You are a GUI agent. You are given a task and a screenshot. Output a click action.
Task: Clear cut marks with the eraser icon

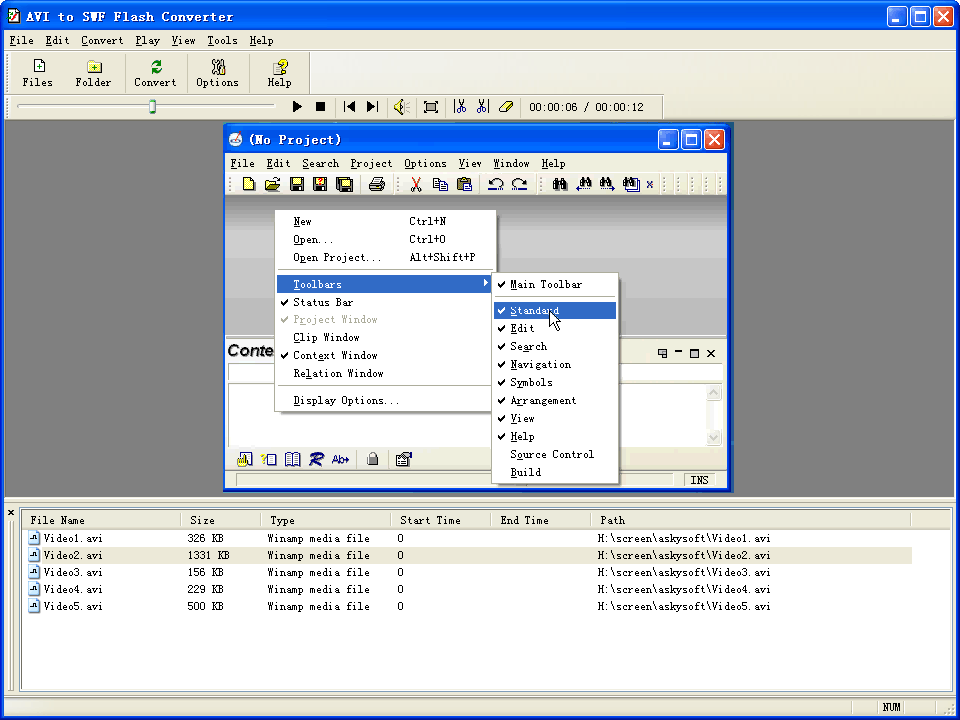[x=506, y=107]
